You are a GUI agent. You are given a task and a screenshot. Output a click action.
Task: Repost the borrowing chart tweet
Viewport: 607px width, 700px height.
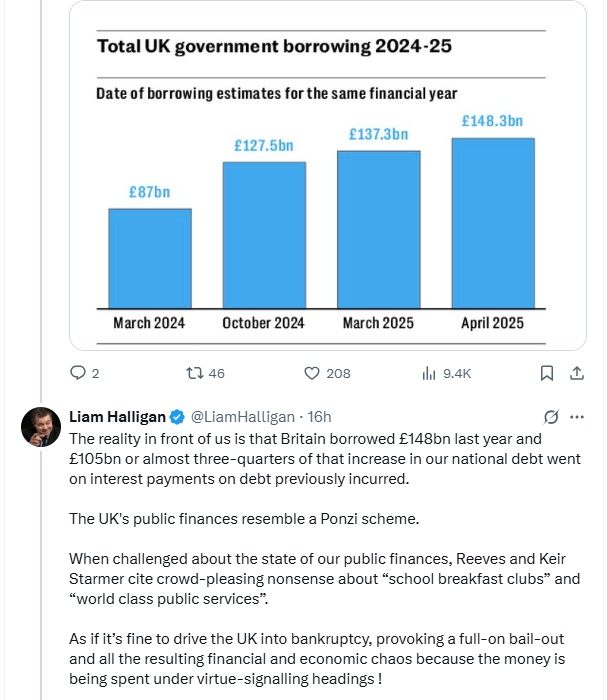pyautogui.click(x=195, y=373)
